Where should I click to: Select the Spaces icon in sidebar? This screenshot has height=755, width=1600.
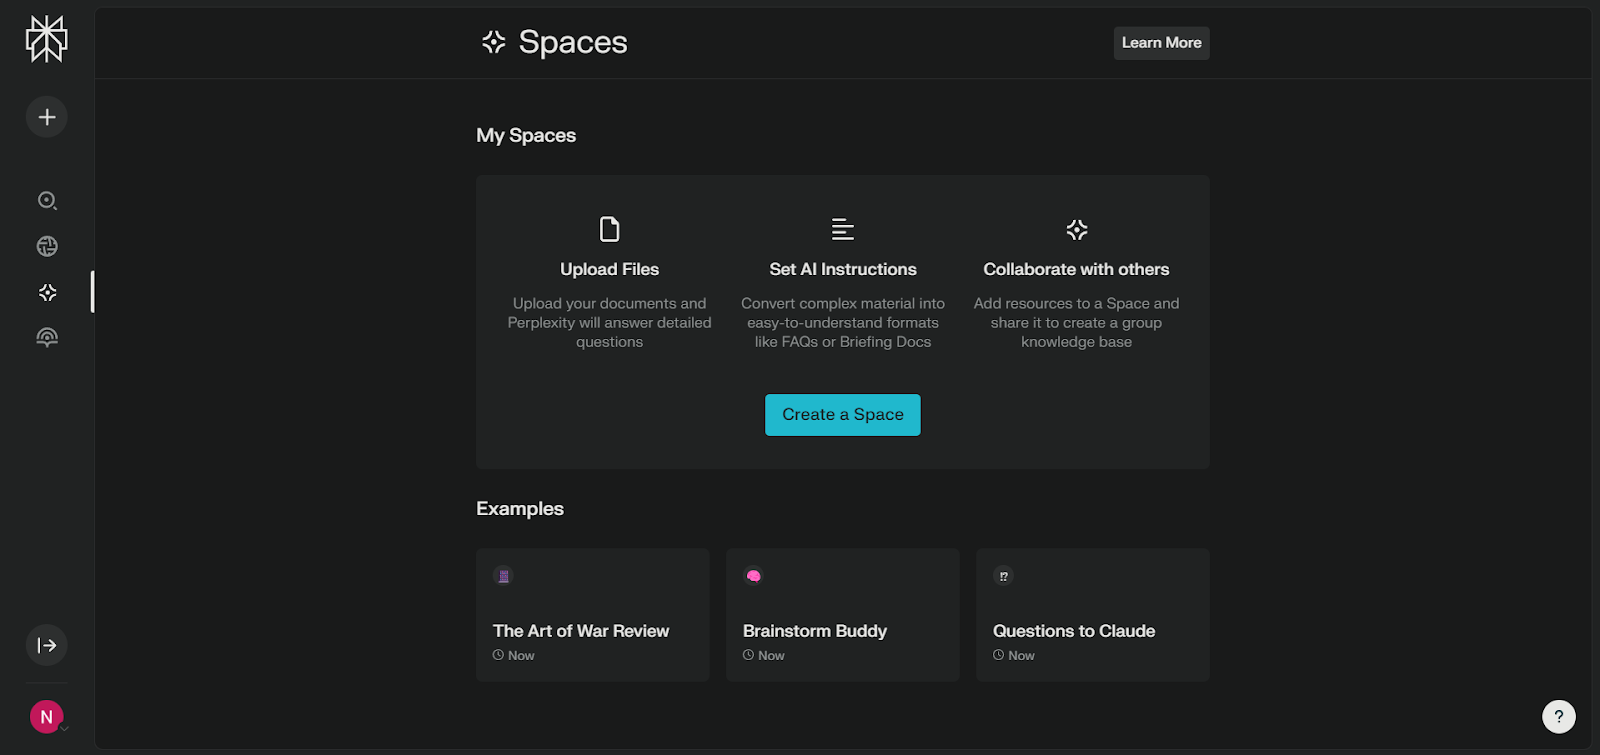(x=47, y=292)
